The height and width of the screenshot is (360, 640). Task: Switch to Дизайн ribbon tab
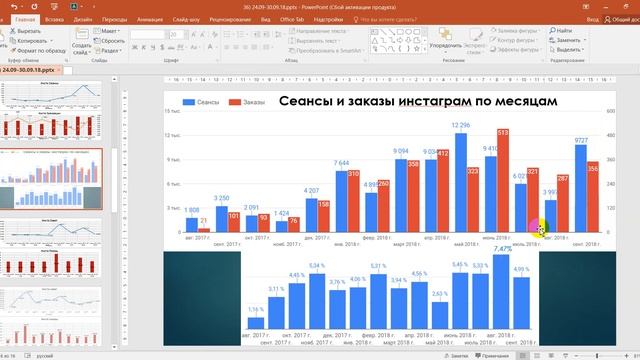83,19
